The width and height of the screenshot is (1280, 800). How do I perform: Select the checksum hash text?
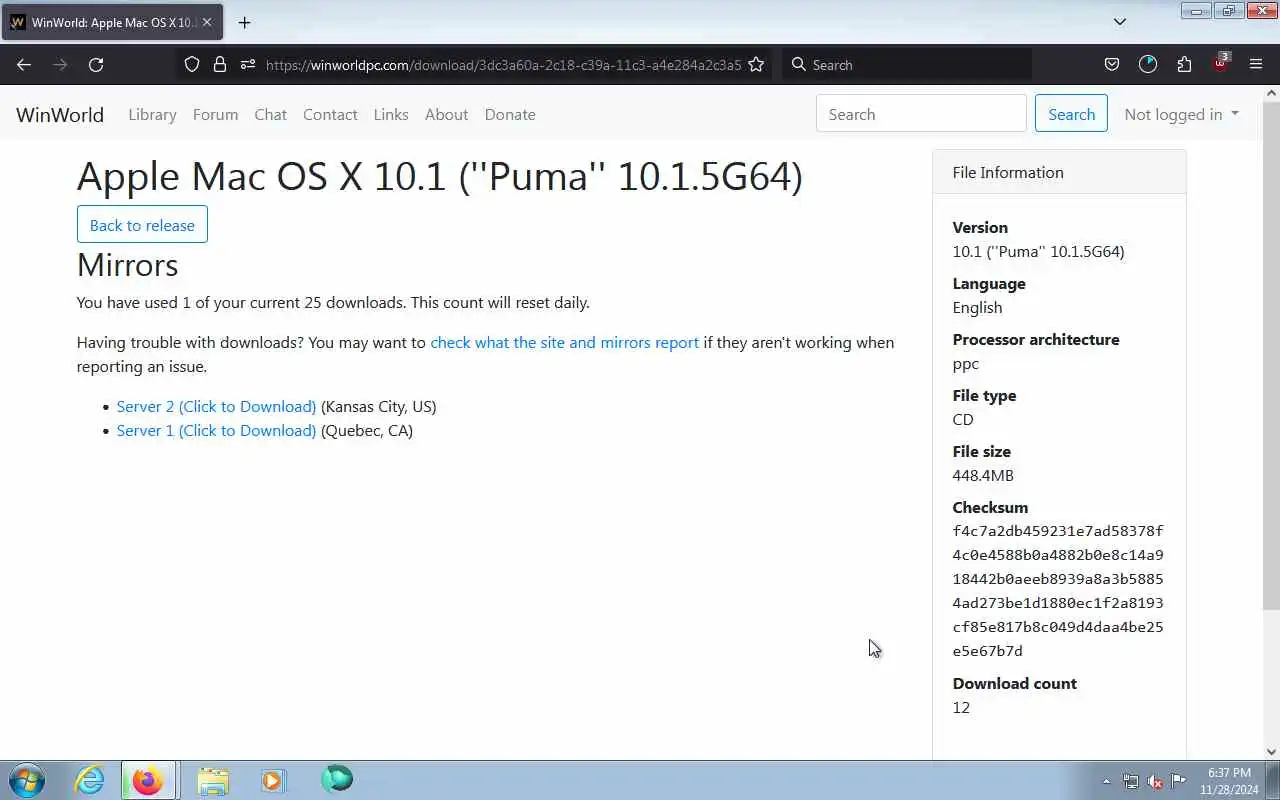point(1058,591)
